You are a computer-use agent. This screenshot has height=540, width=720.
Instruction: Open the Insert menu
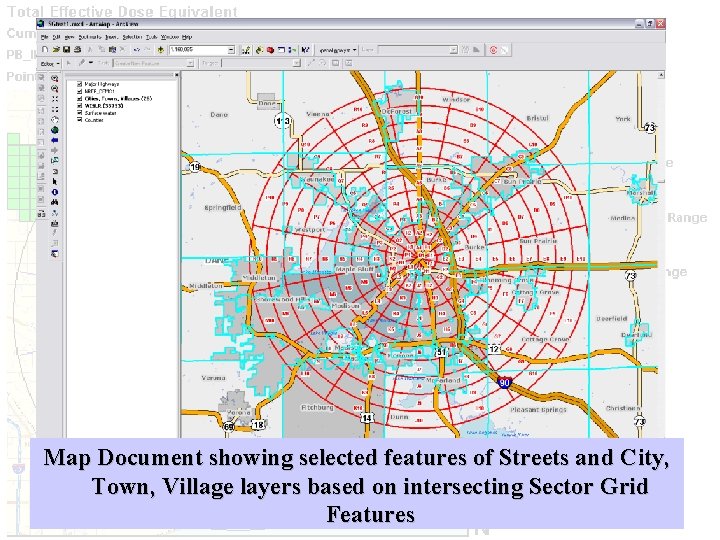pos(112,37)
